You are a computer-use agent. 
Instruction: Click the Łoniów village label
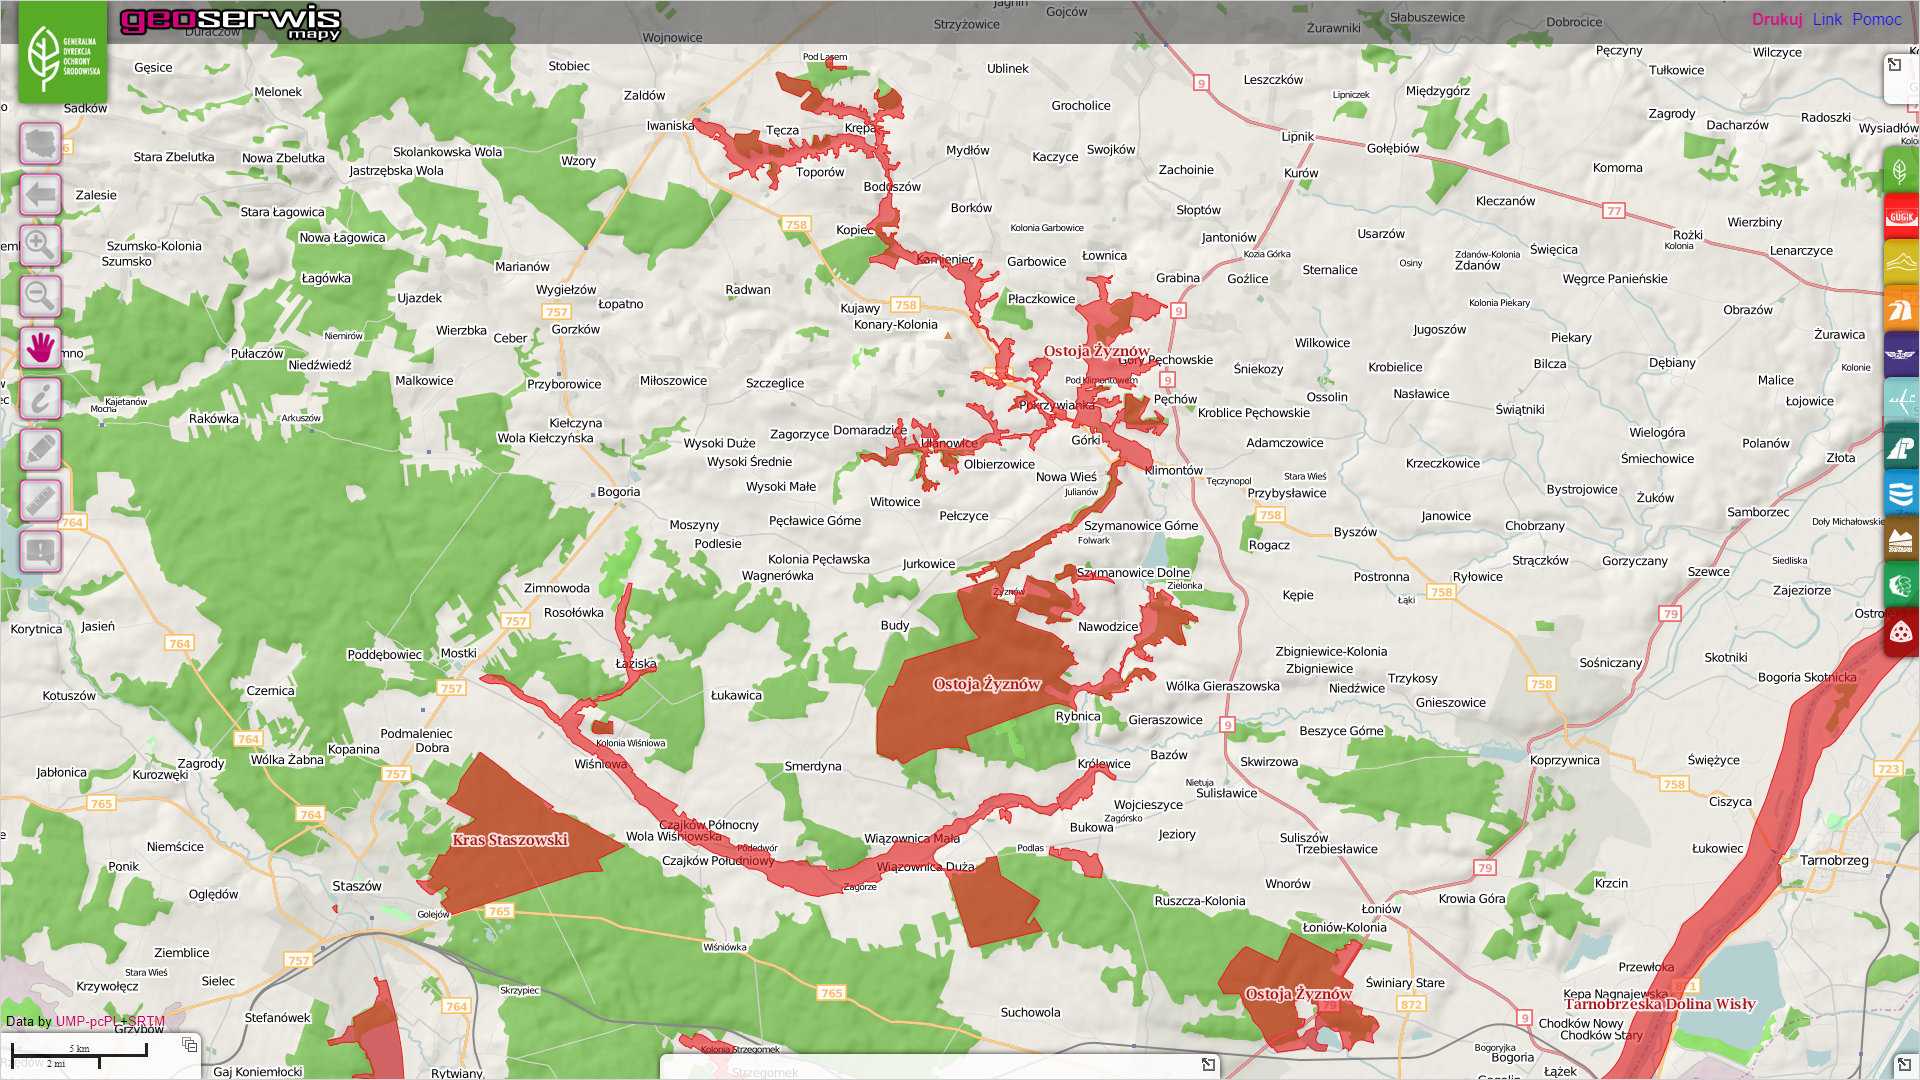[x=1381, y=909]
